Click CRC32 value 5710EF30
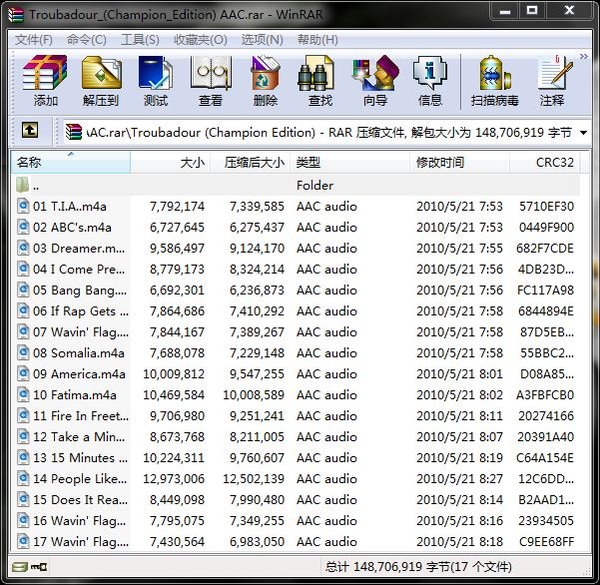Screen dimensions: 600x585 coord(546,206)
